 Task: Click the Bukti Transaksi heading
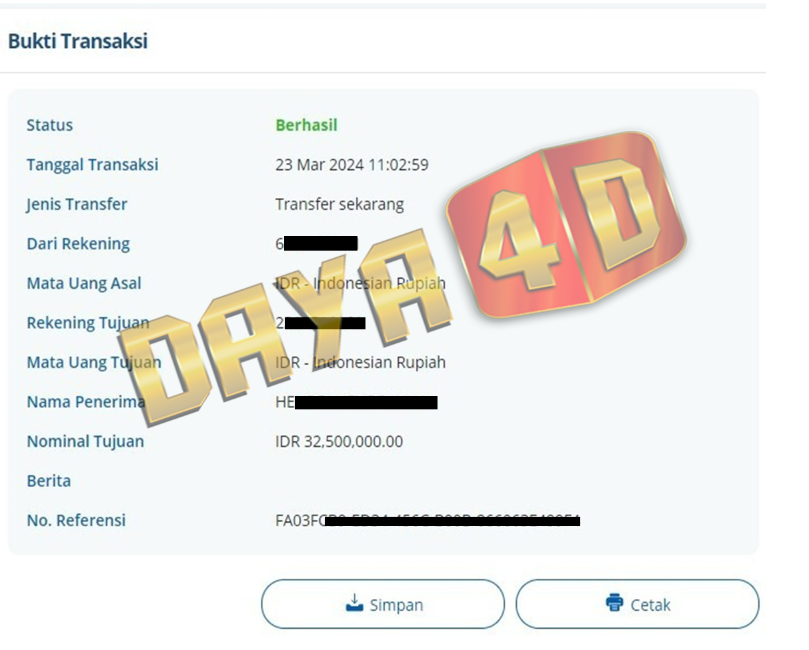[78, 41]
